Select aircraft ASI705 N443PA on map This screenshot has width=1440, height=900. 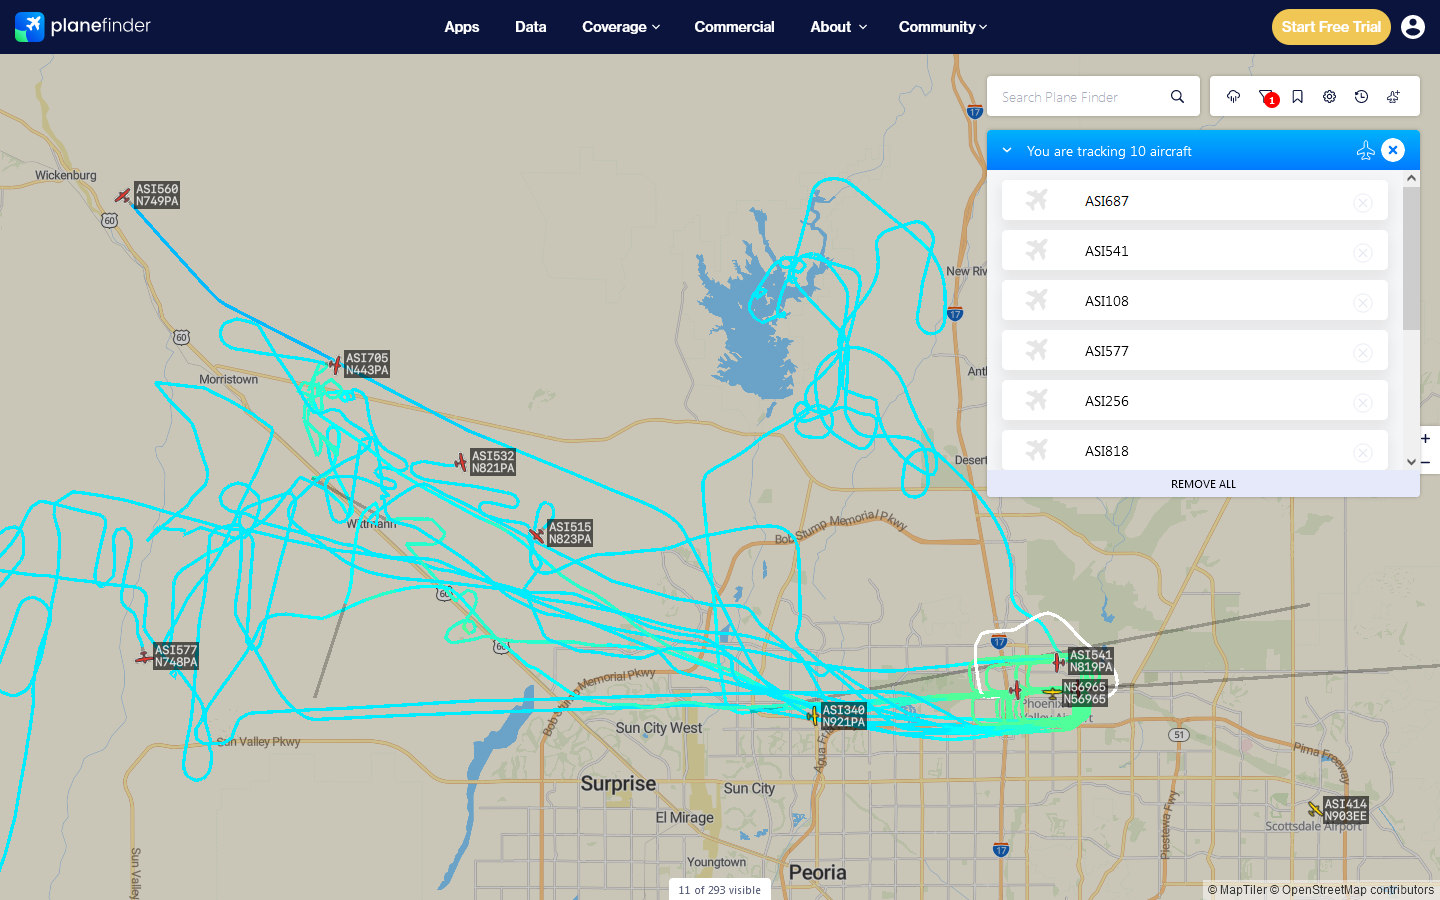[335, 365]
